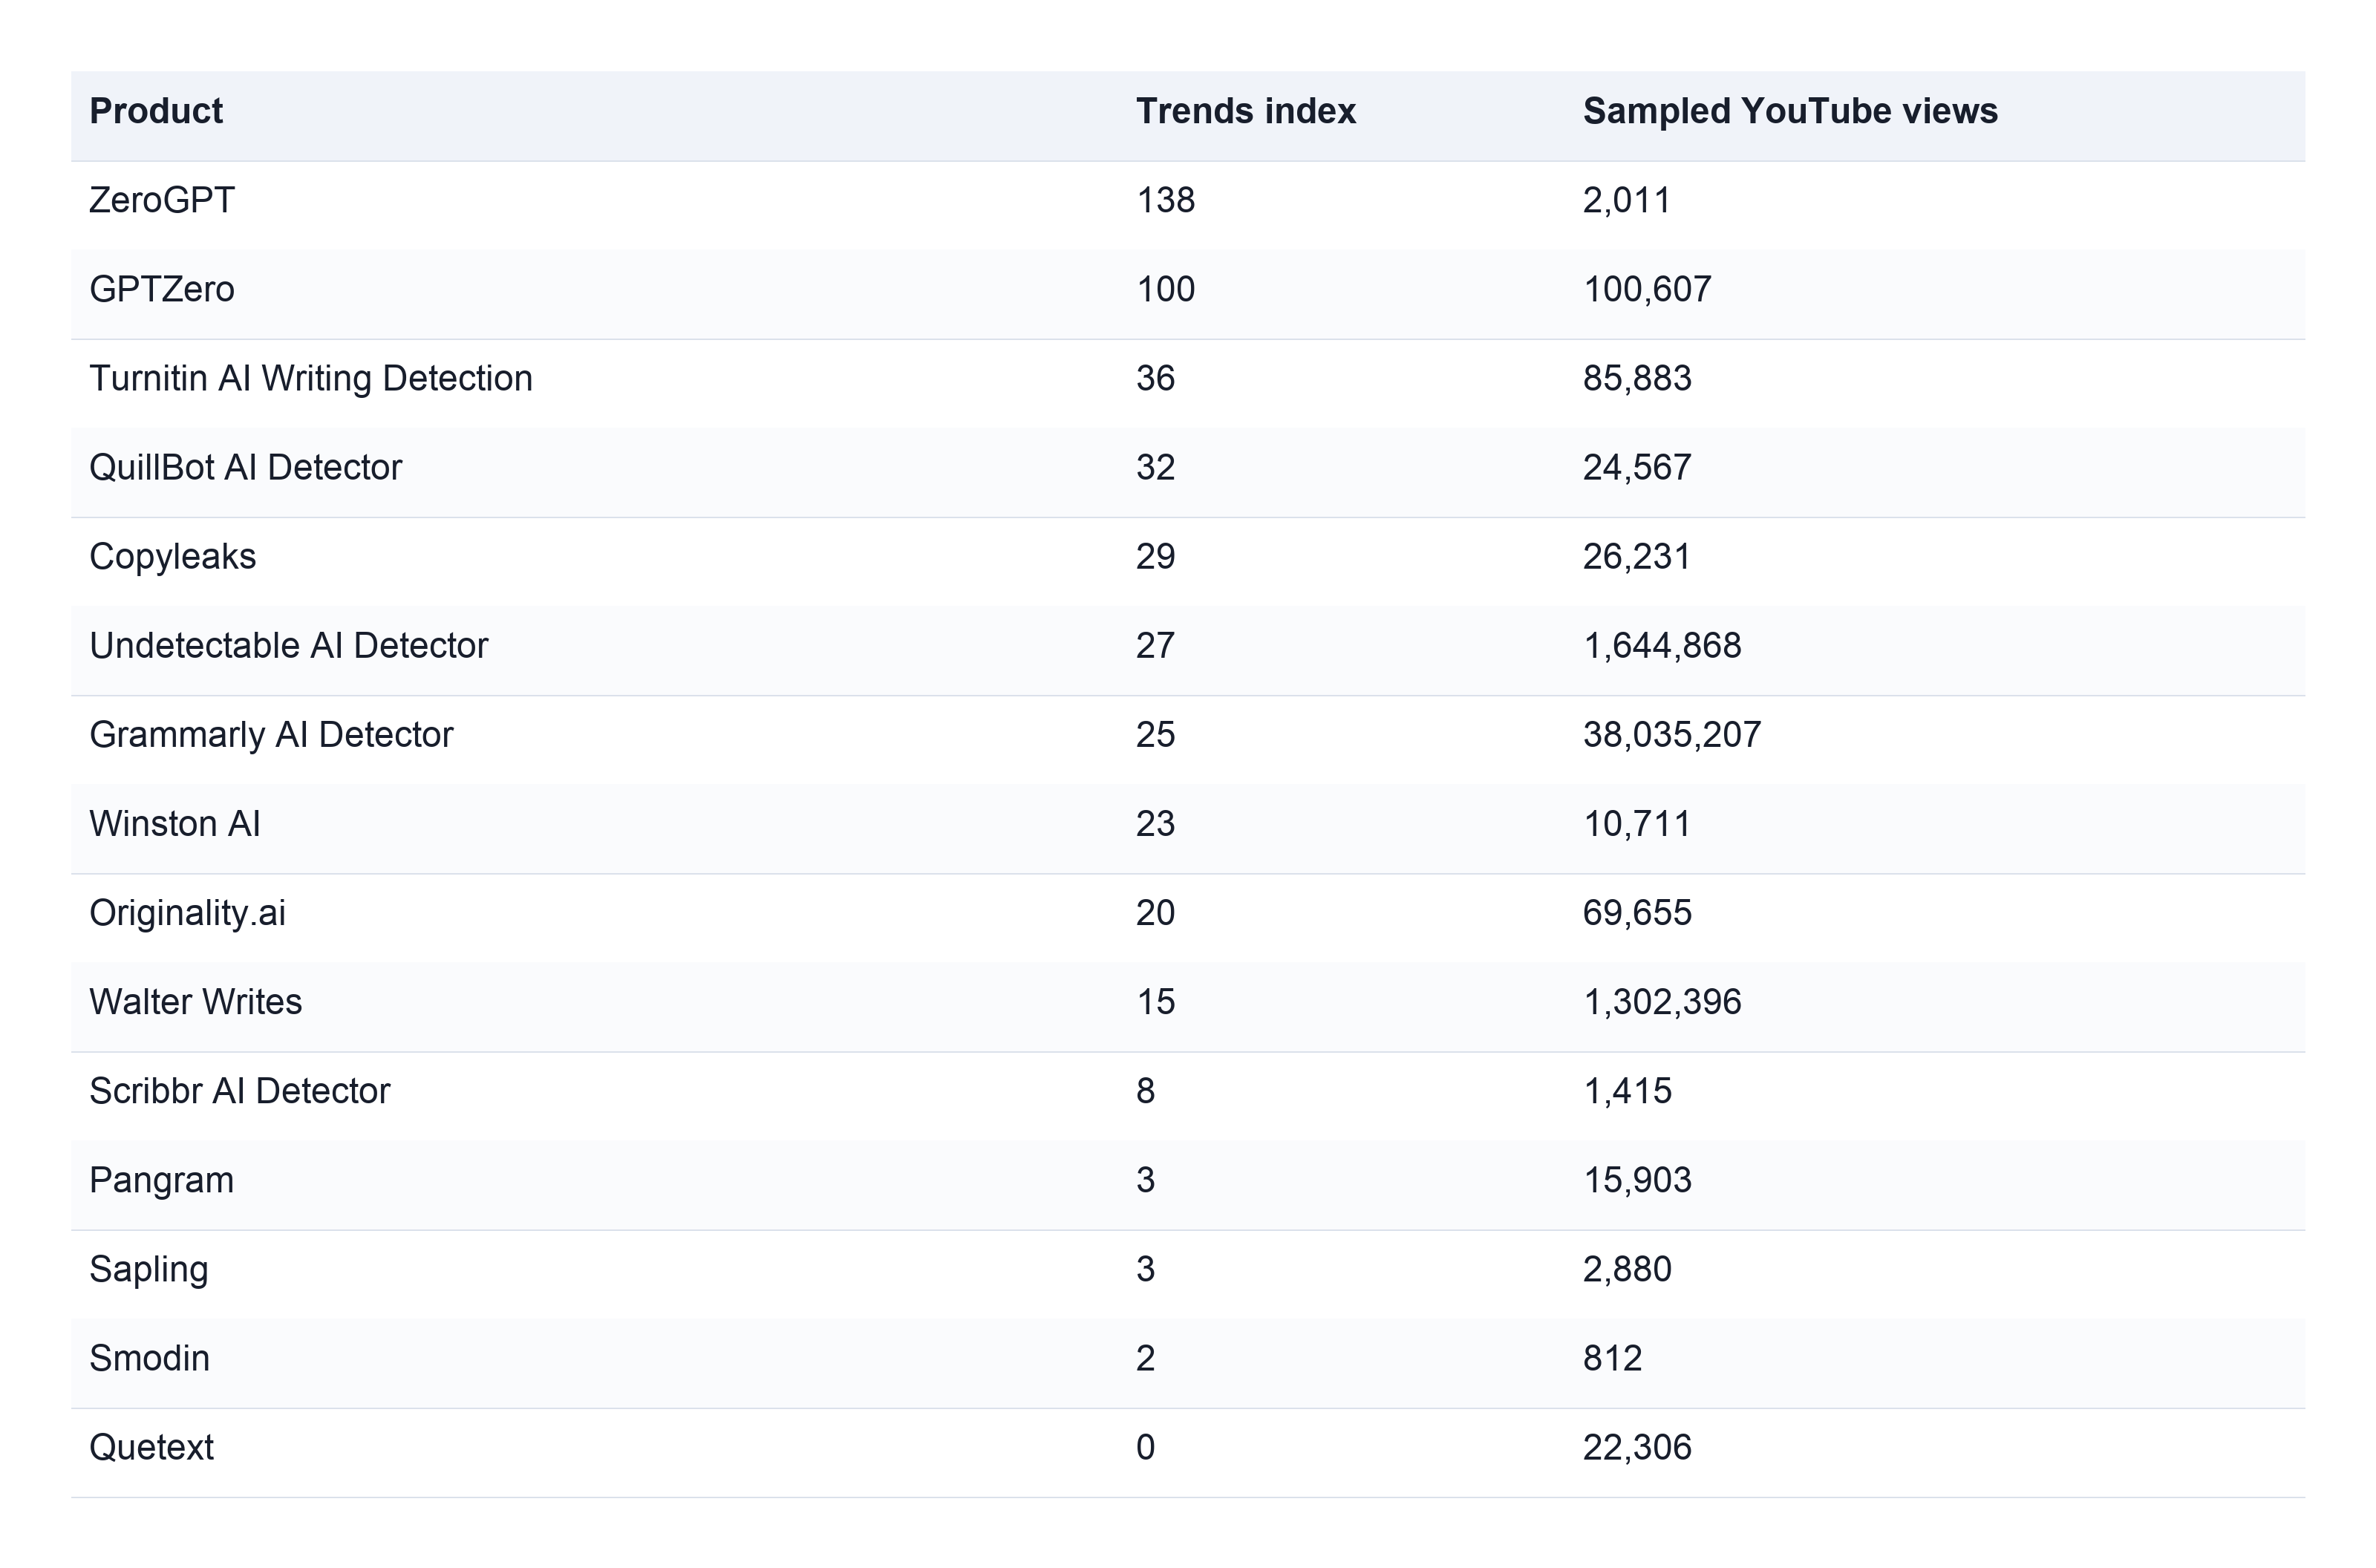Click the 812 YouTube views value
This screenshot has width=2376, height=1568.
[x=1611, y=1358]
